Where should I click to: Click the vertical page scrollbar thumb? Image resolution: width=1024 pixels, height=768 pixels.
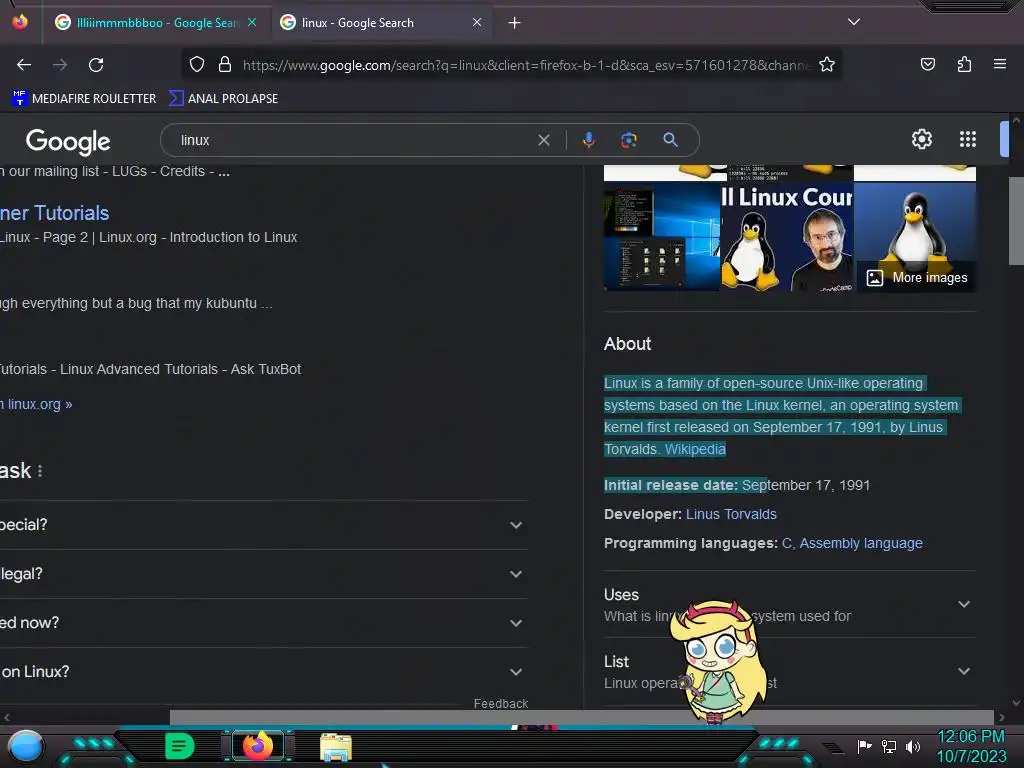pyautogui.click(x=1016, y=220)
